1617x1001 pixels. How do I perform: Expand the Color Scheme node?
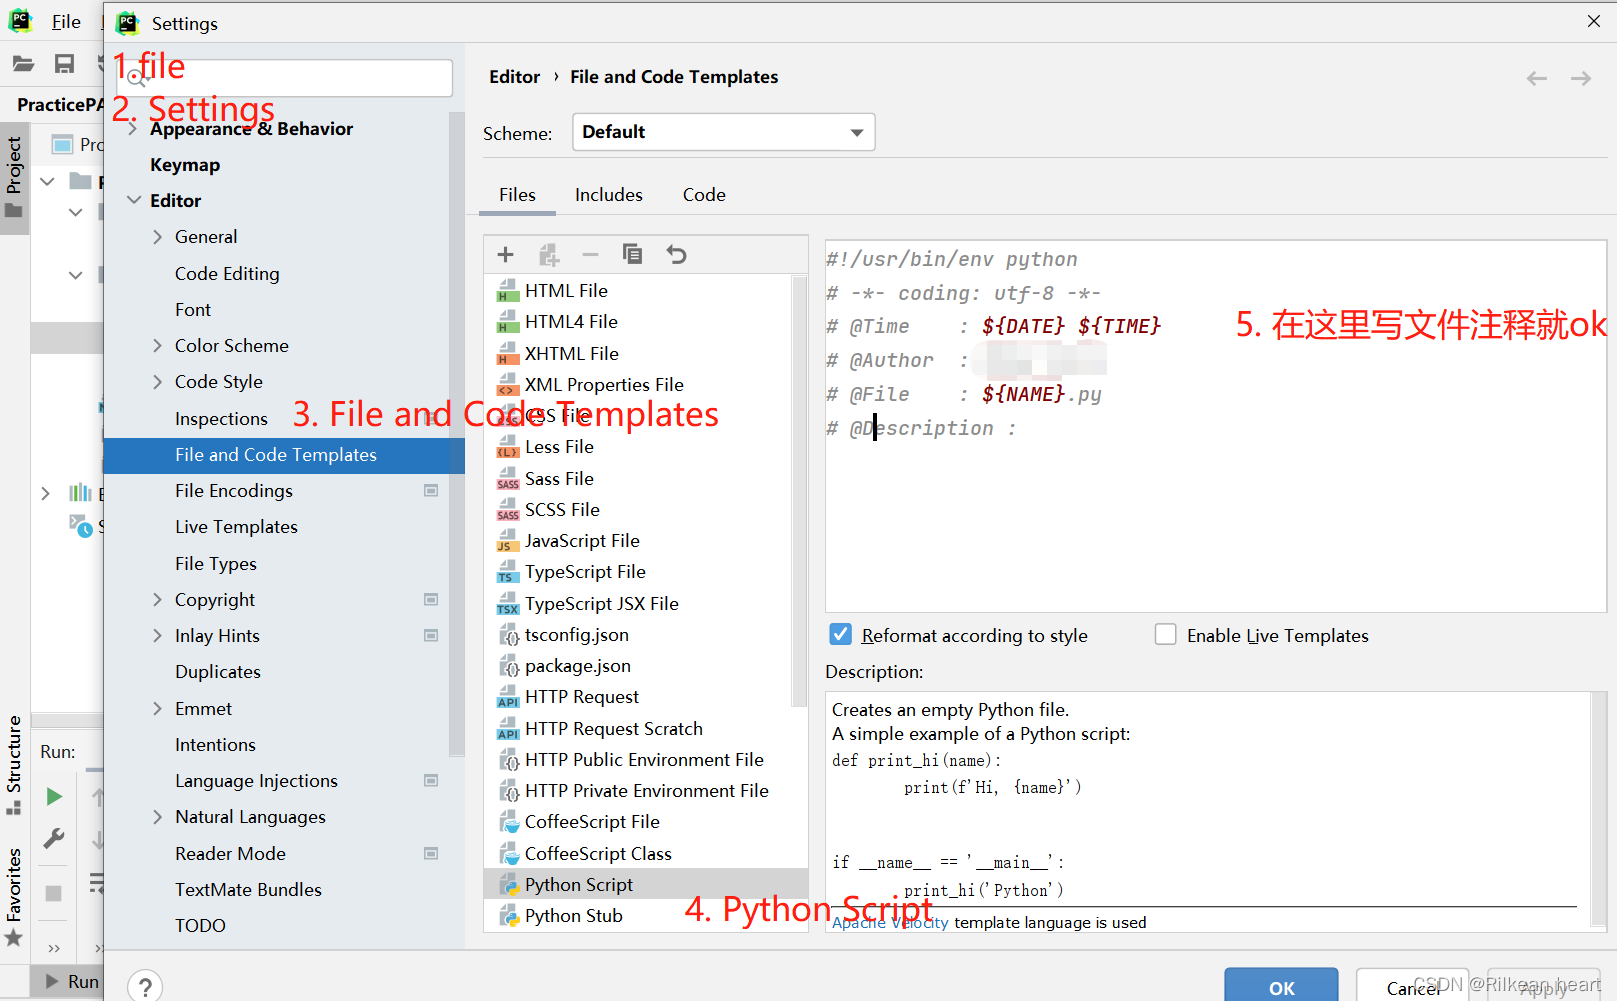(158, 346)
